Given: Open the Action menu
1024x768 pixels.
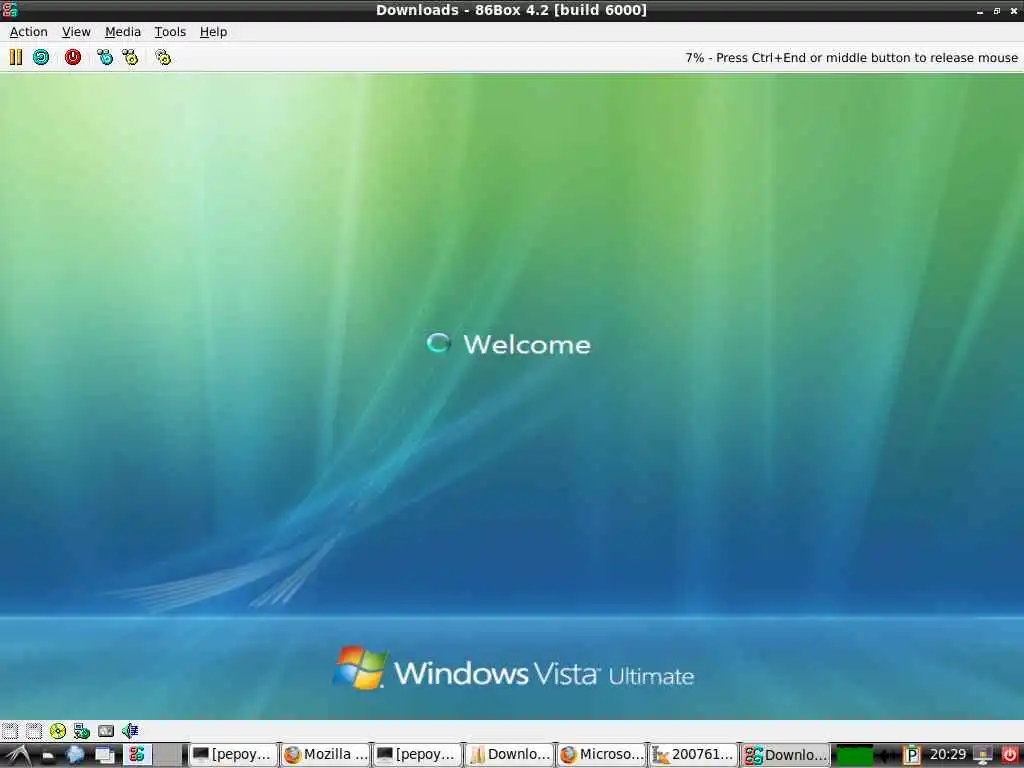Looking at the screenshot, I should [x=28, y=32].
